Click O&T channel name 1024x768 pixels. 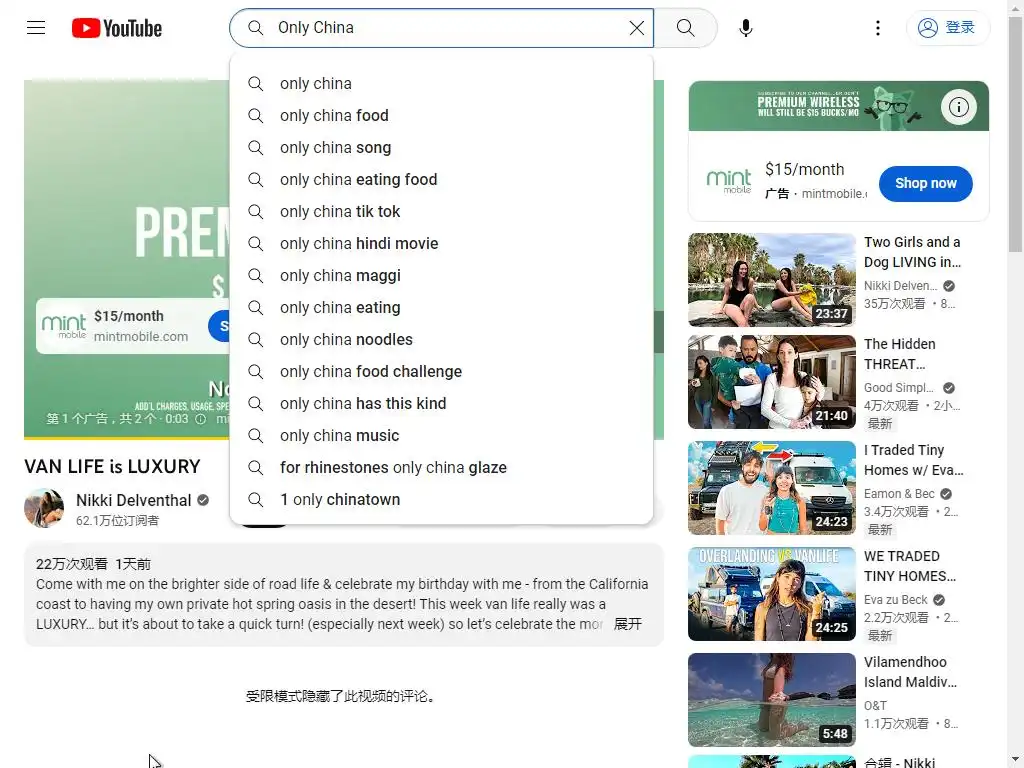(875, 706)
